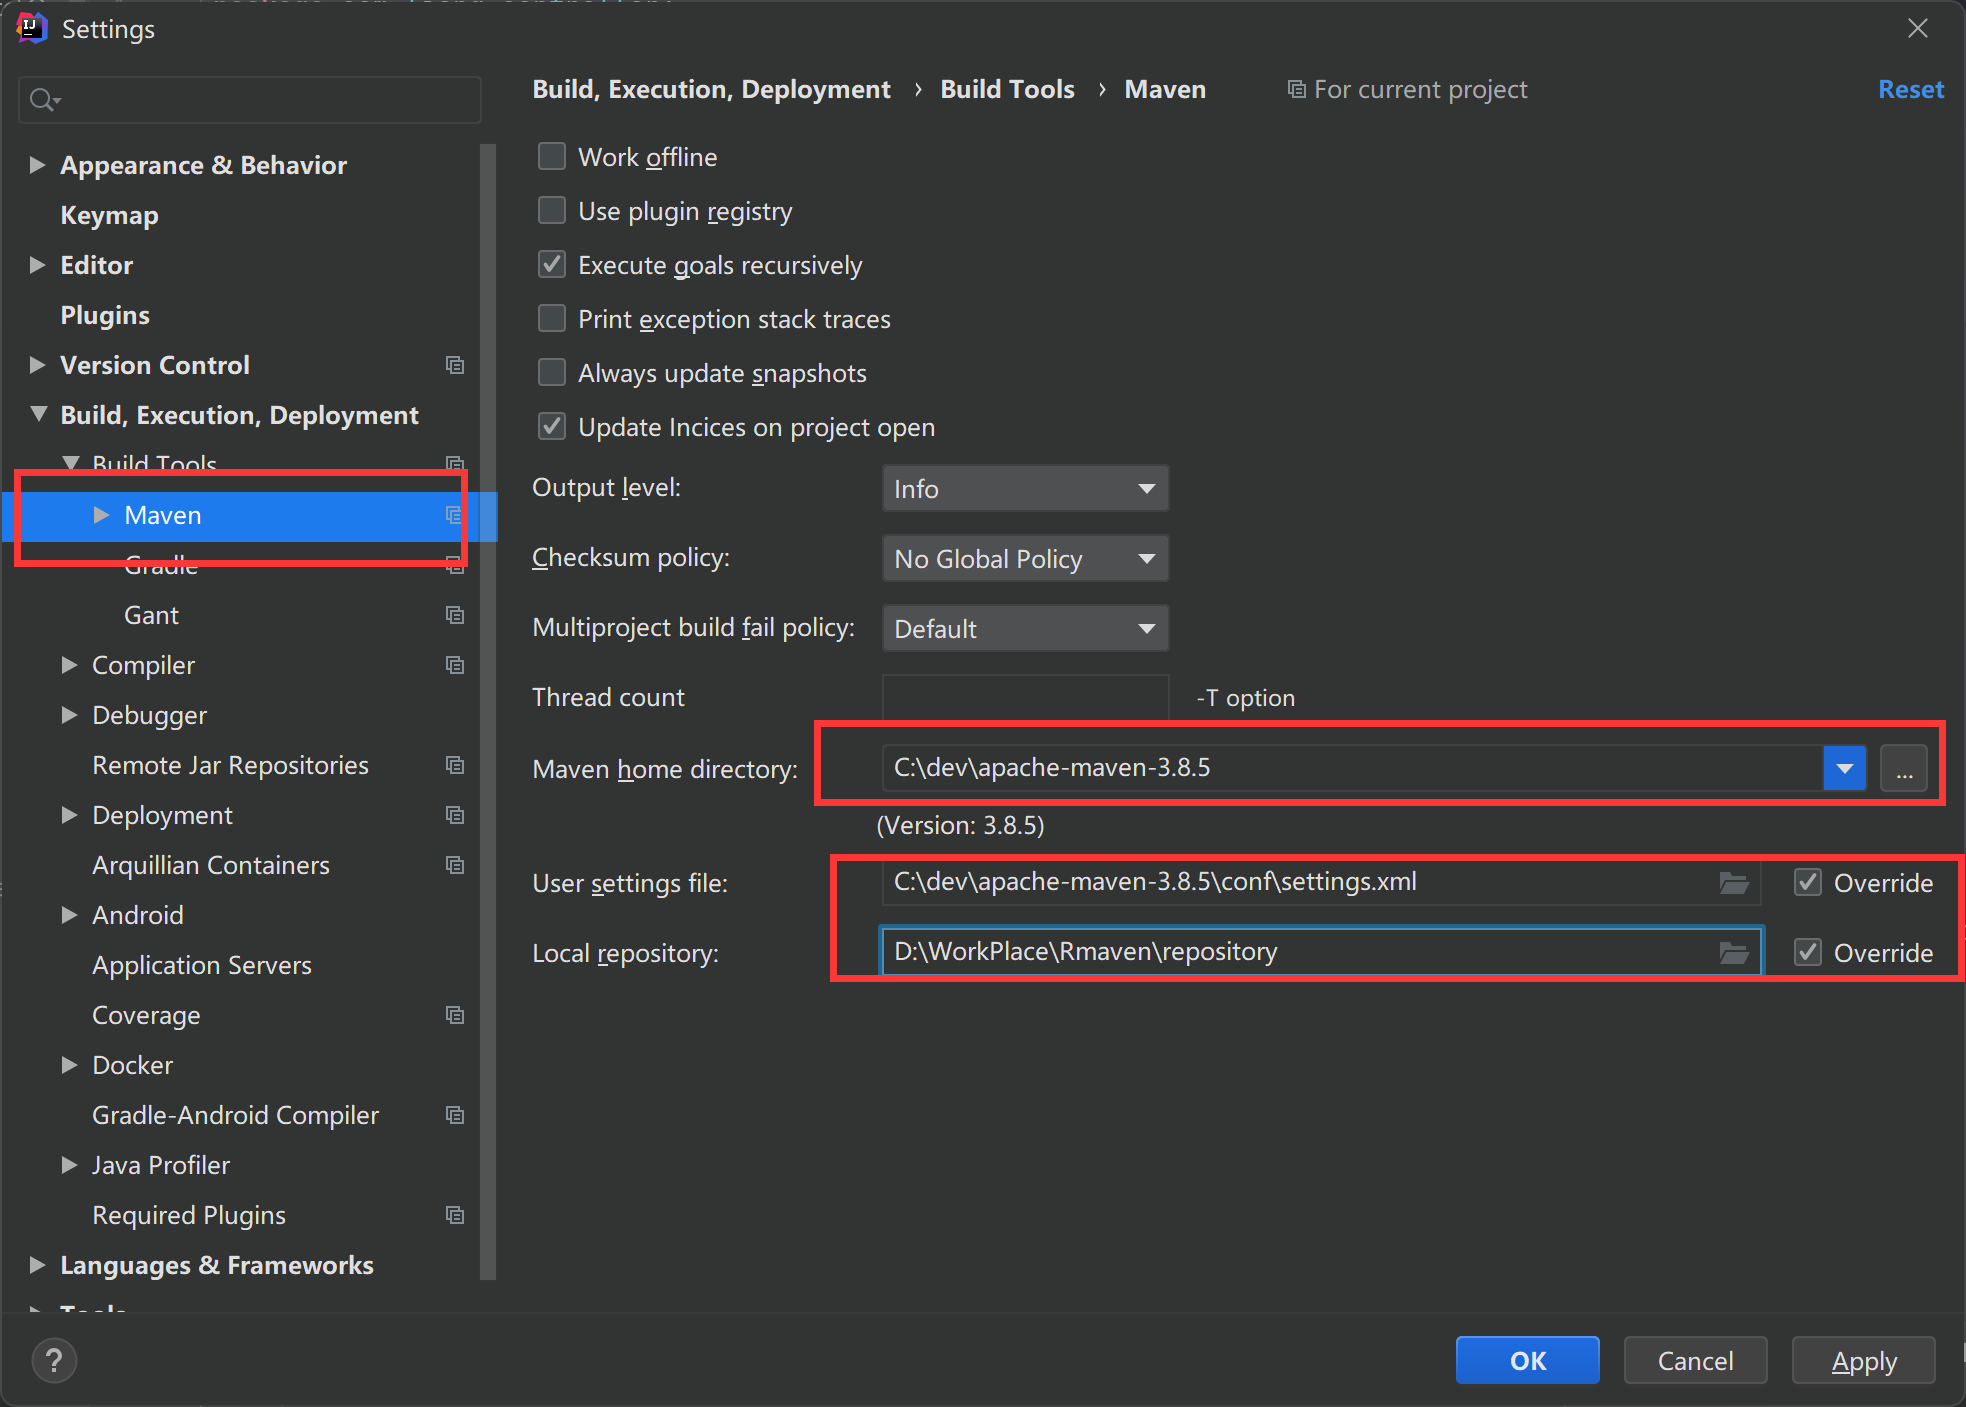Click per-project icon beside Coverage

point(455,1015)
